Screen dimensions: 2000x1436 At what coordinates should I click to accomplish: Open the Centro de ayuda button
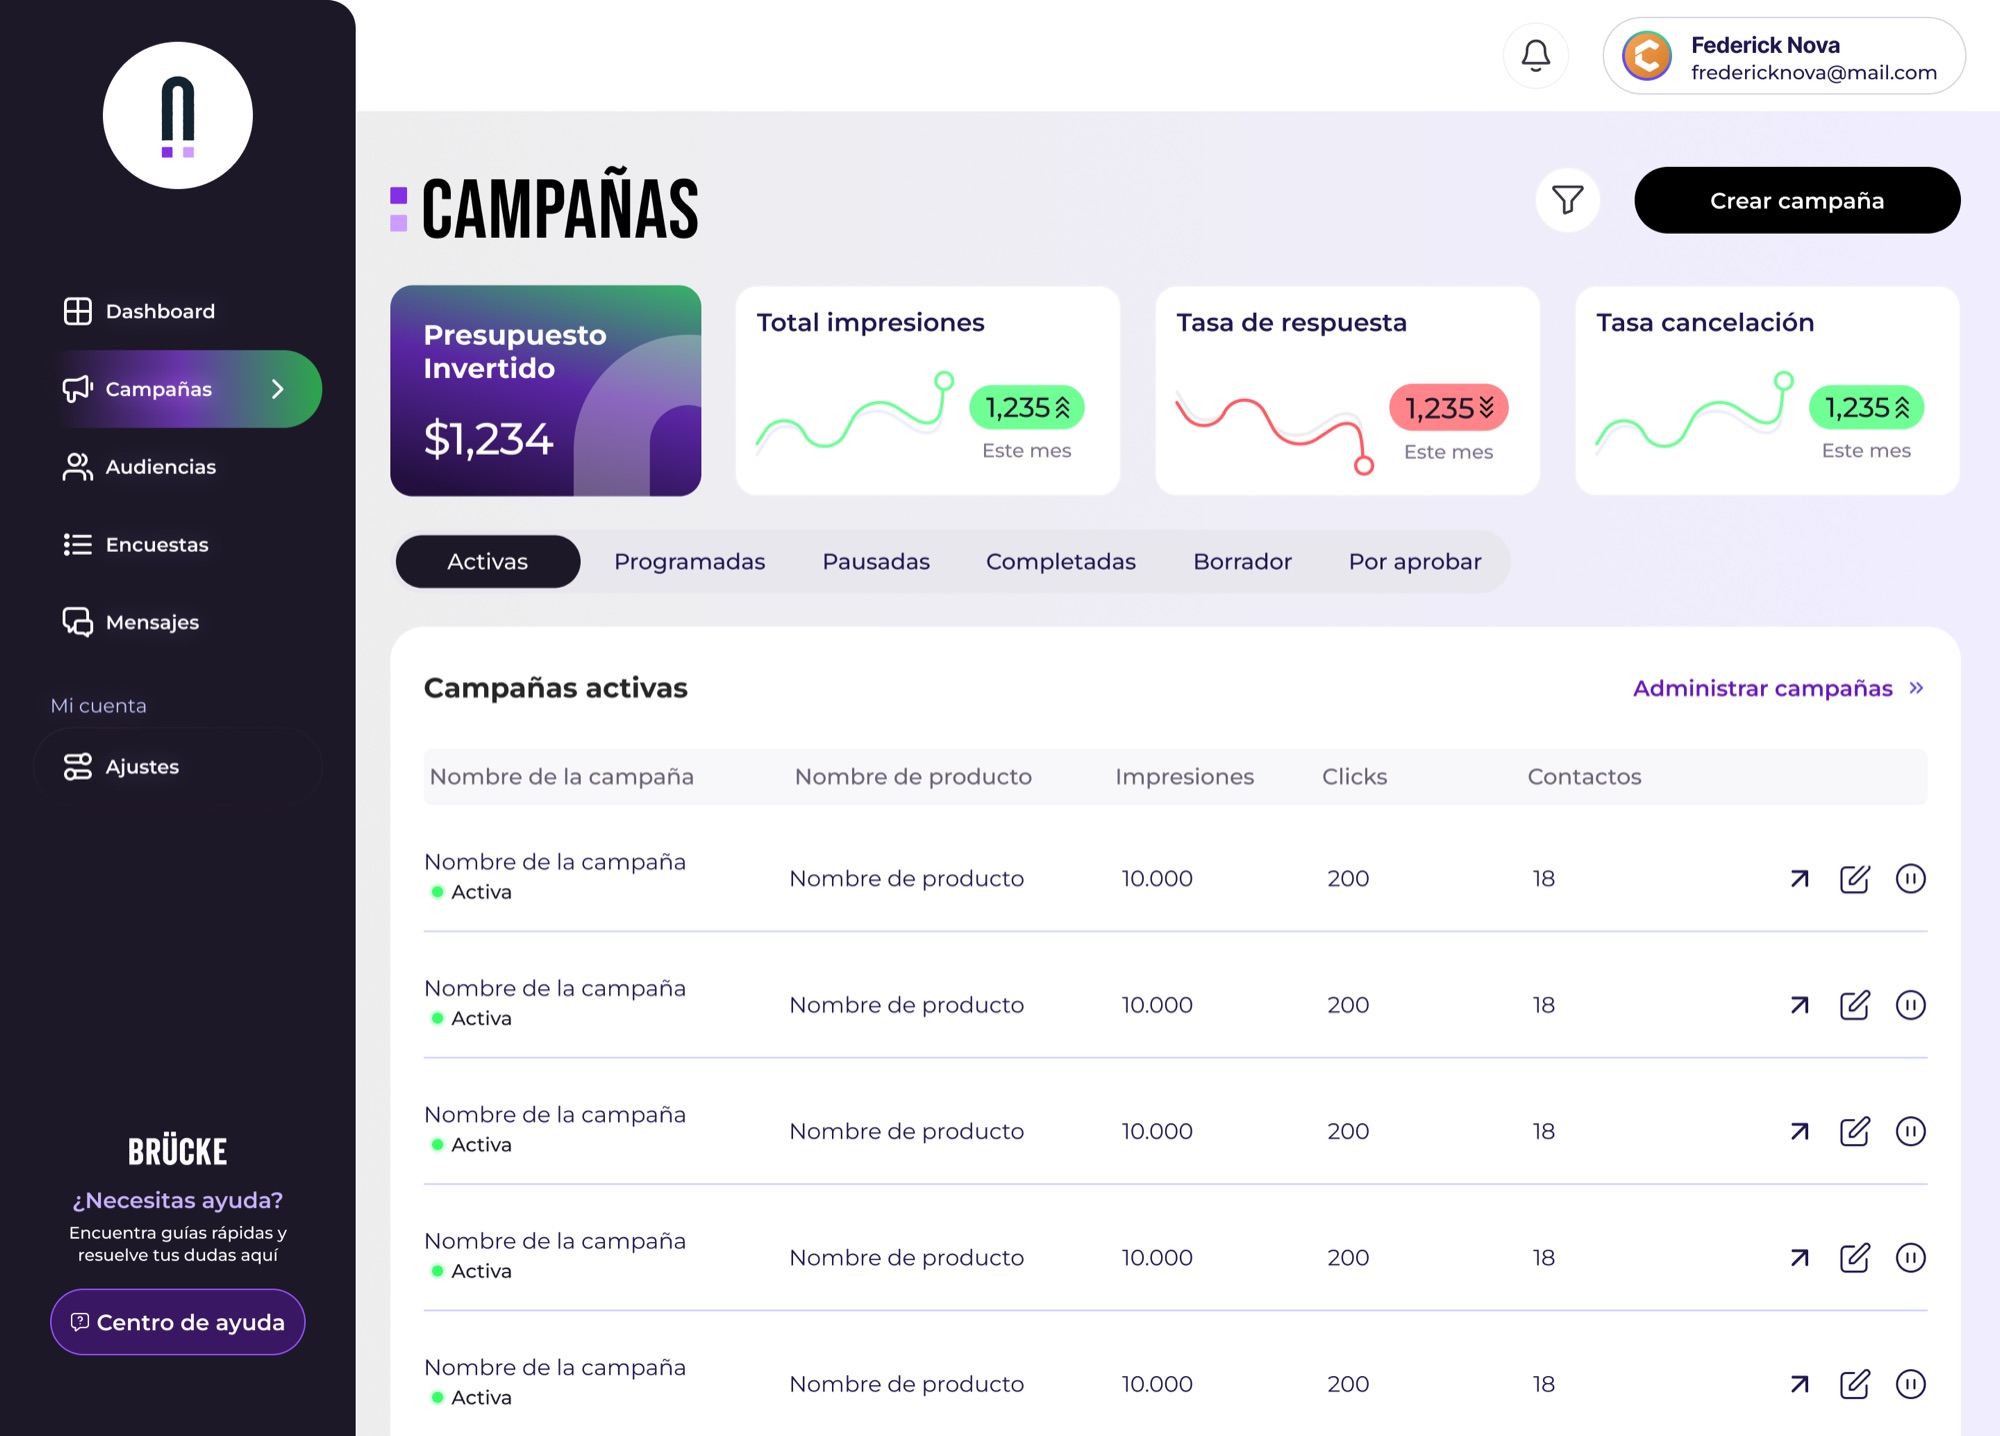pyautogui.click(x=178, y=1322)
